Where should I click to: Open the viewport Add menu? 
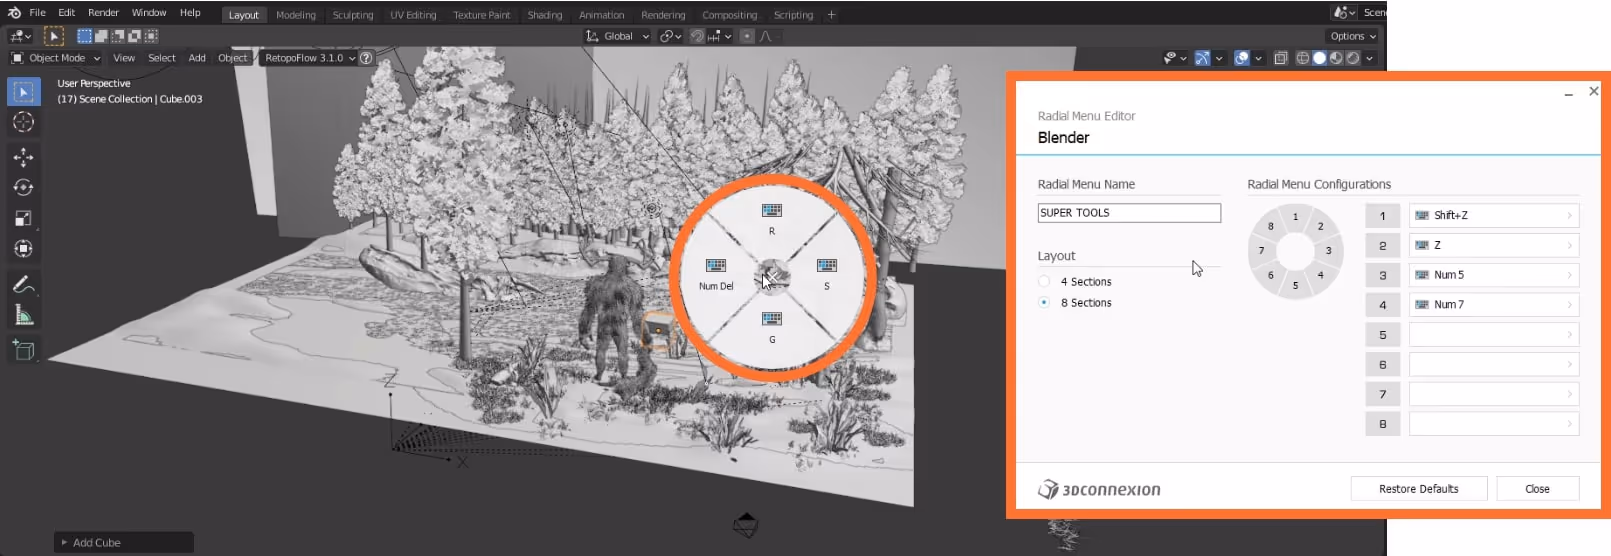point(197,58)
